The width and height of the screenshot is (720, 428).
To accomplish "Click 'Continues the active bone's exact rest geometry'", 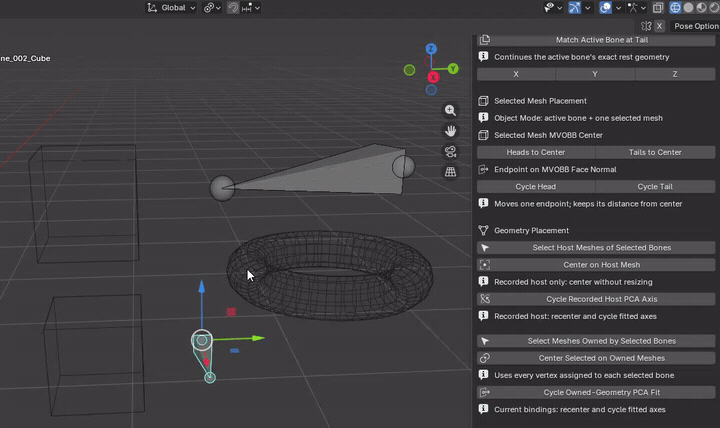I will click(581, 57).
